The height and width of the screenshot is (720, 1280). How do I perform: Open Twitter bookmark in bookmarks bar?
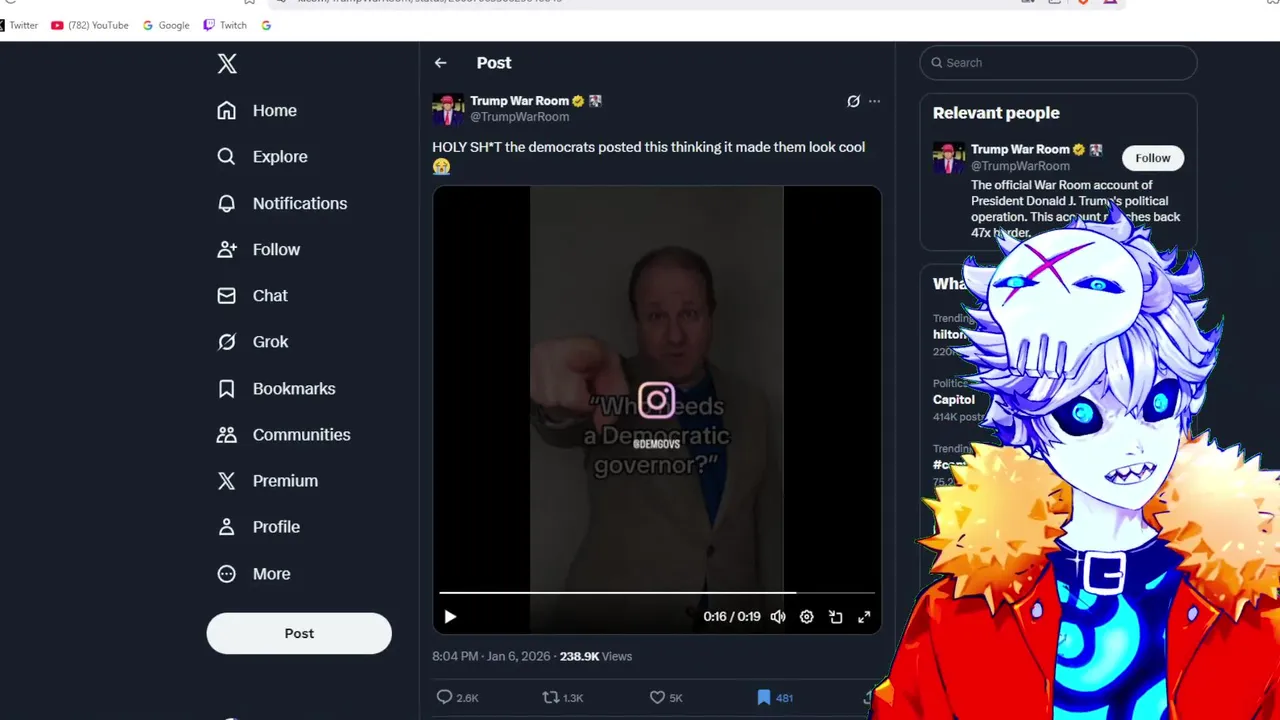pyautogui.click(x=19, y=25)
